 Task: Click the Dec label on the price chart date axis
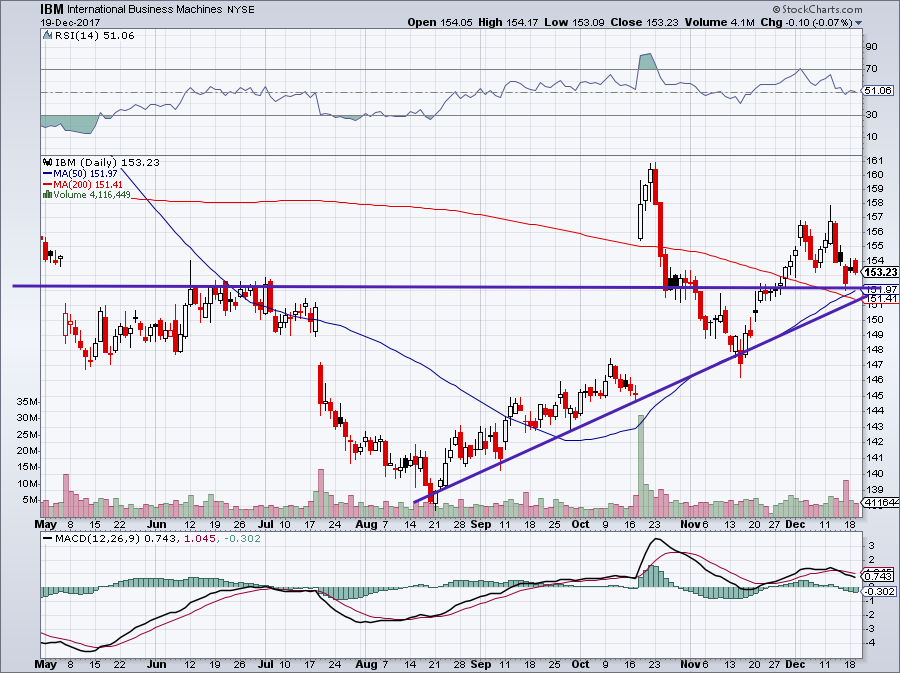796,524
